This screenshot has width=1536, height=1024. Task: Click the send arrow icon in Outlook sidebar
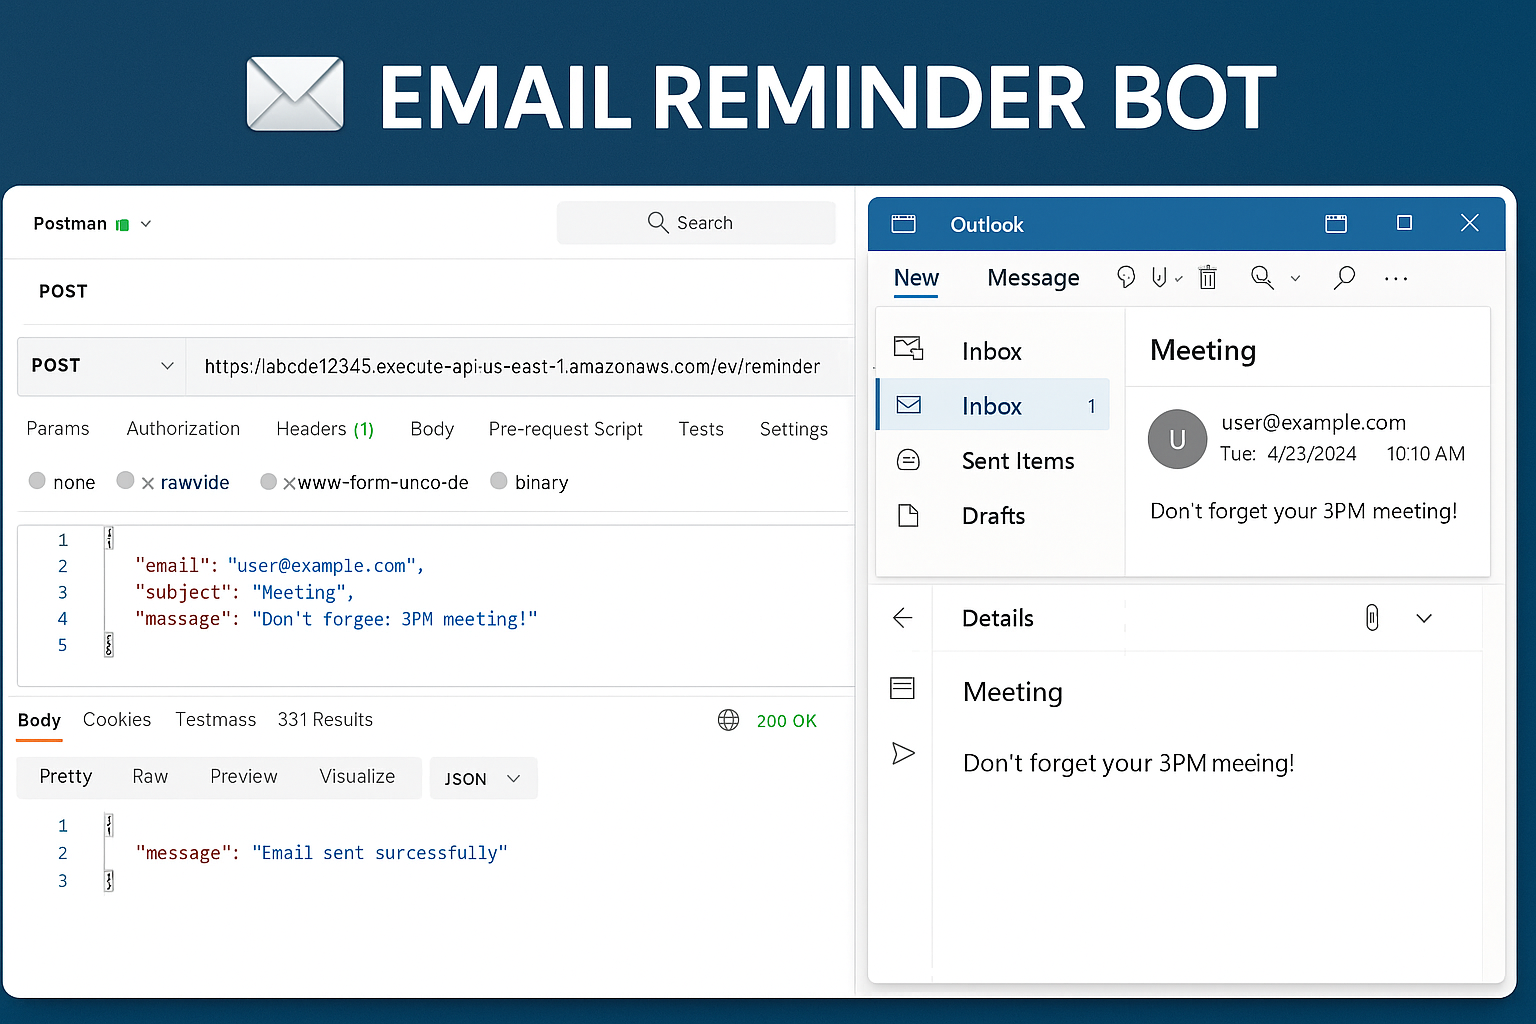[903, 753]
